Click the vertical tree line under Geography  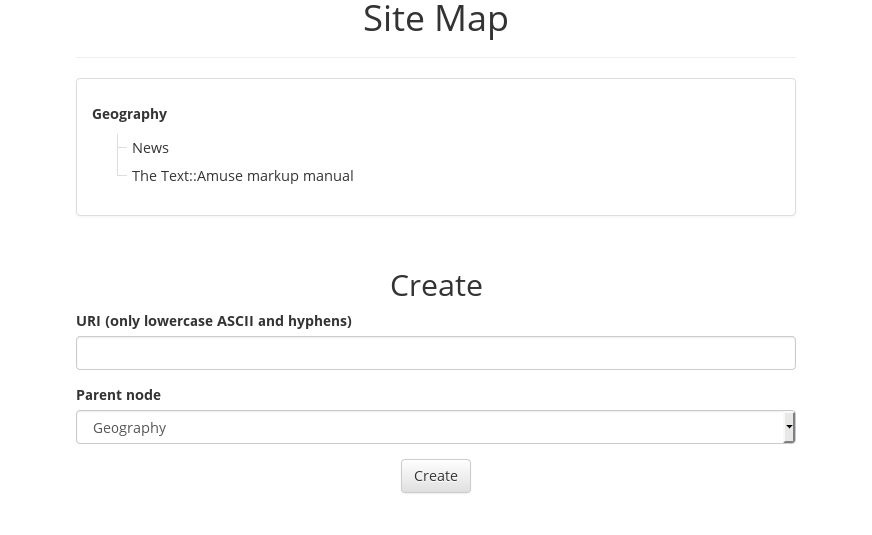click(x=118, y=155)
